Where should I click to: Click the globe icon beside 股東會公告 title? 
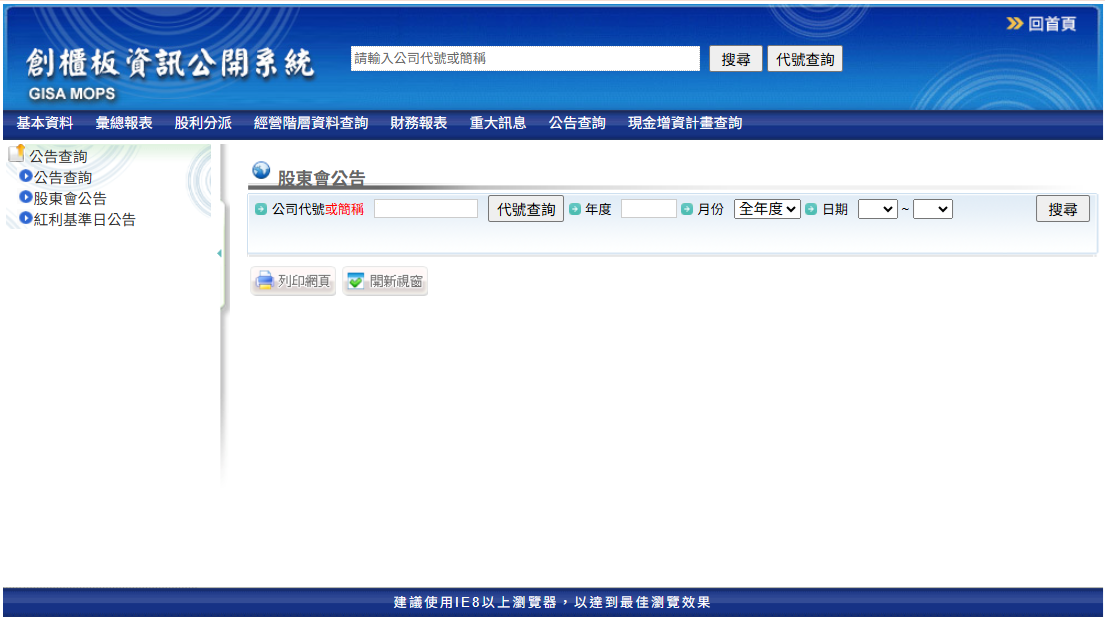(x=261, y=170)
